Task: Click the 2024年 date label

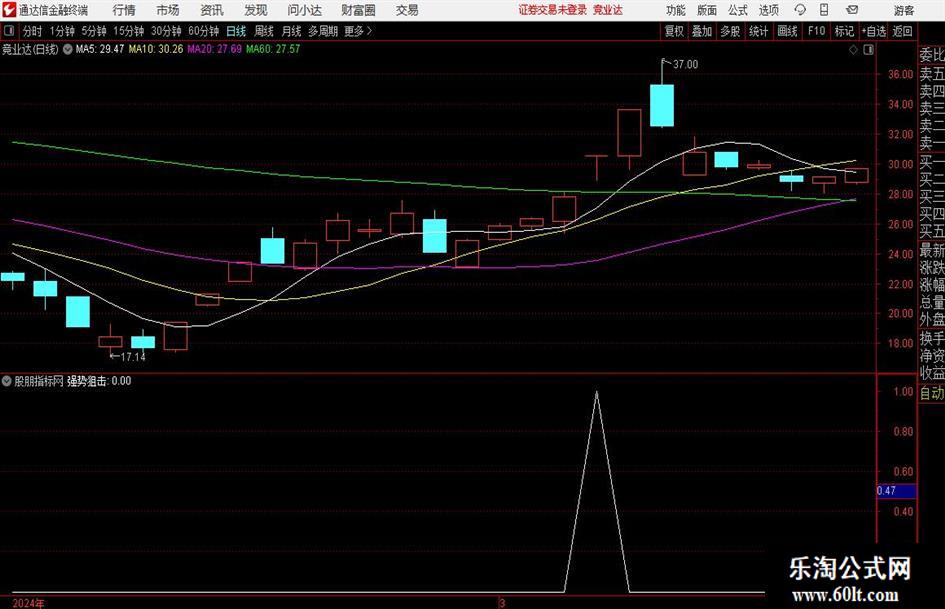Action: [x=28, y=603]
